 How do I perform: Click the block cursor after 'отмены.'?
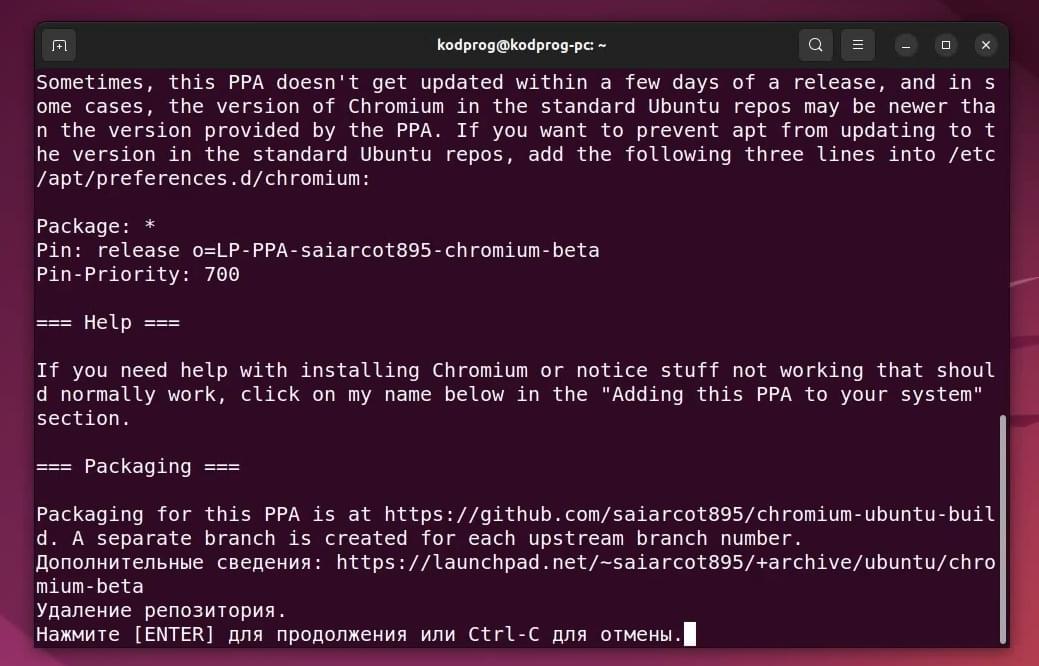[x=690, y=634]
